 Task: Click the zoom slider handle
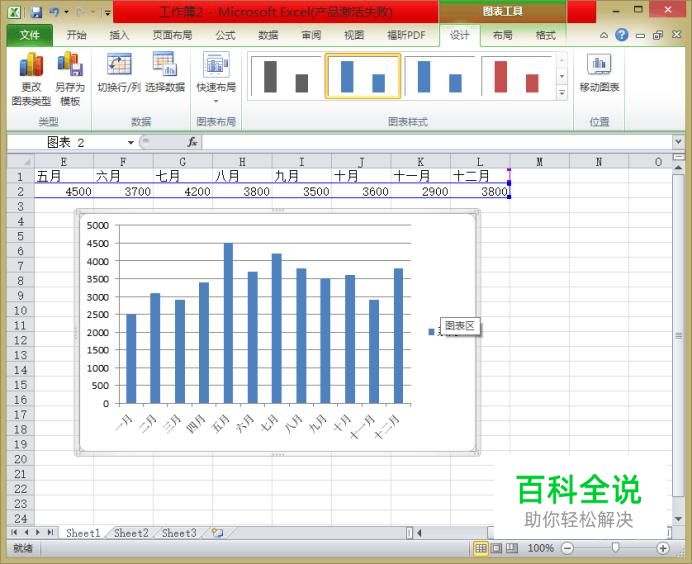click(x=615, y=548)
